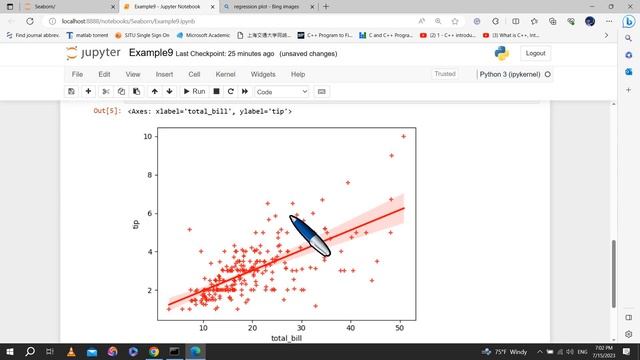Open C and C++ Progra... bookmark
Image resolution: width=640 pixels, height=360 pixels.
[386, 36]
